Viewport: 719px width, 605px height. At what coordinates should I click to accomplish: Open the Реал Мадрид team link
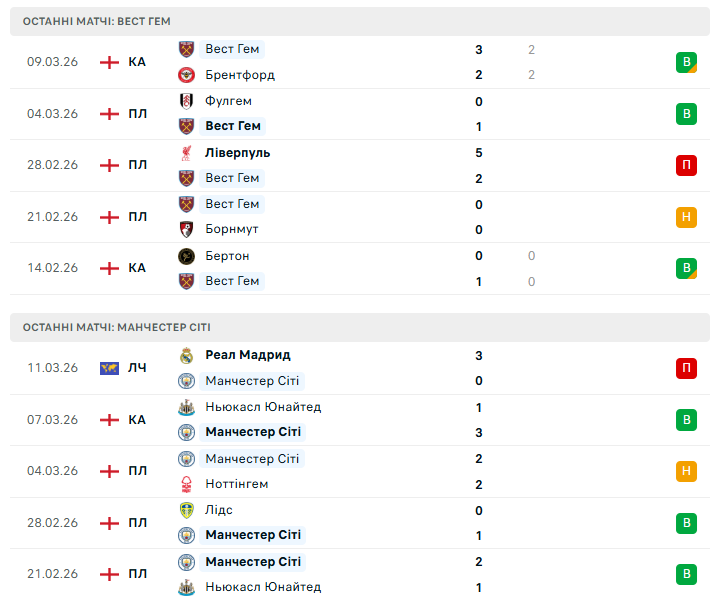[x=248, y=355]
